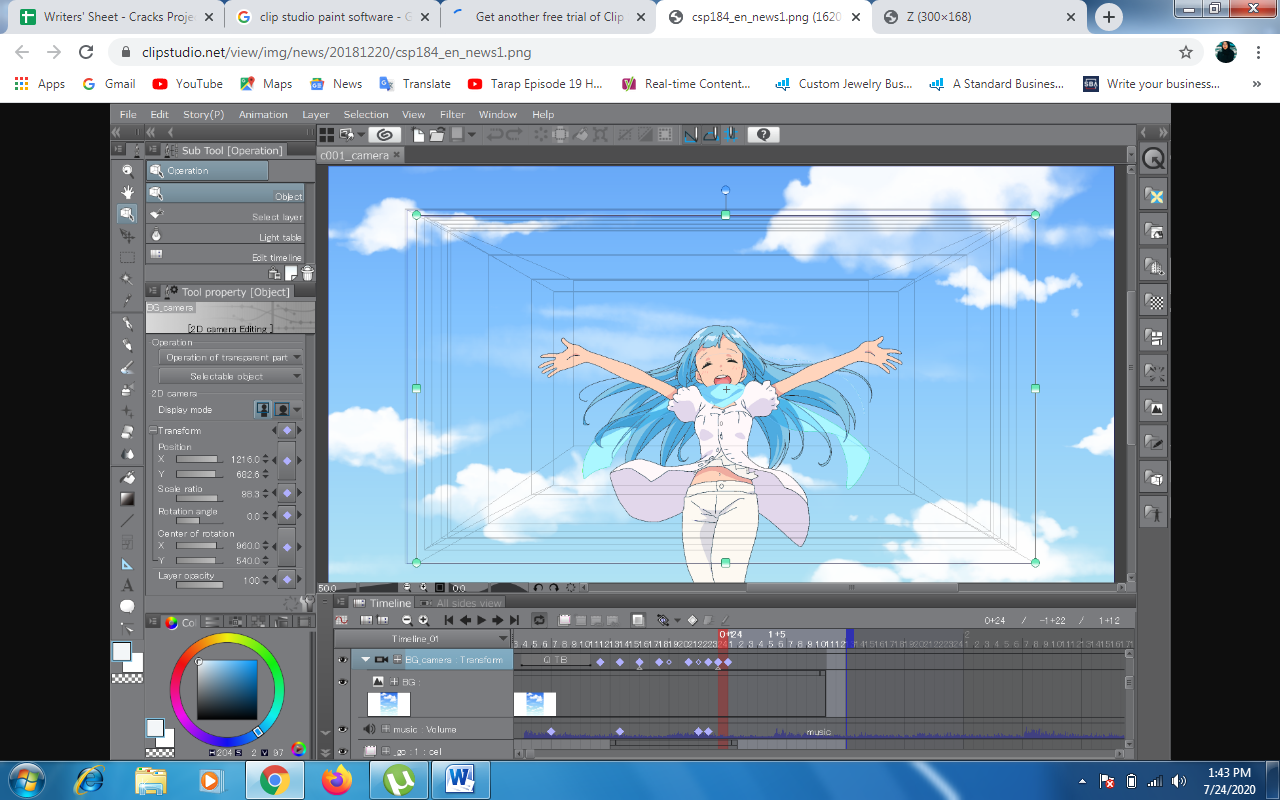Click the add keyframe diamond icon in timeline toolbar

pos(692,620)
